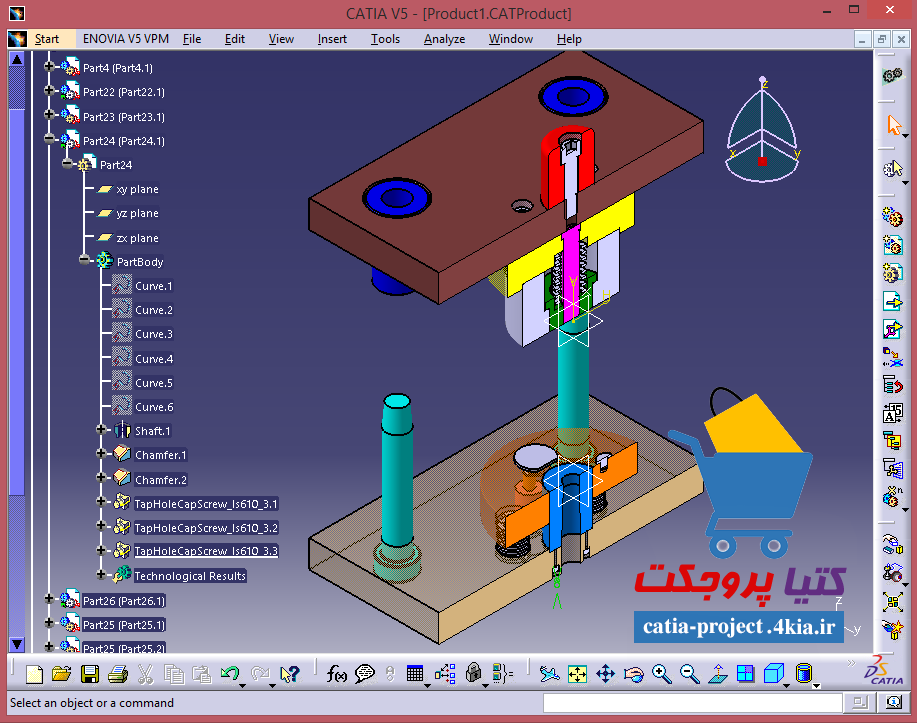The image size is (917, 723).
Task: Open the File menu
Action: 192,39
